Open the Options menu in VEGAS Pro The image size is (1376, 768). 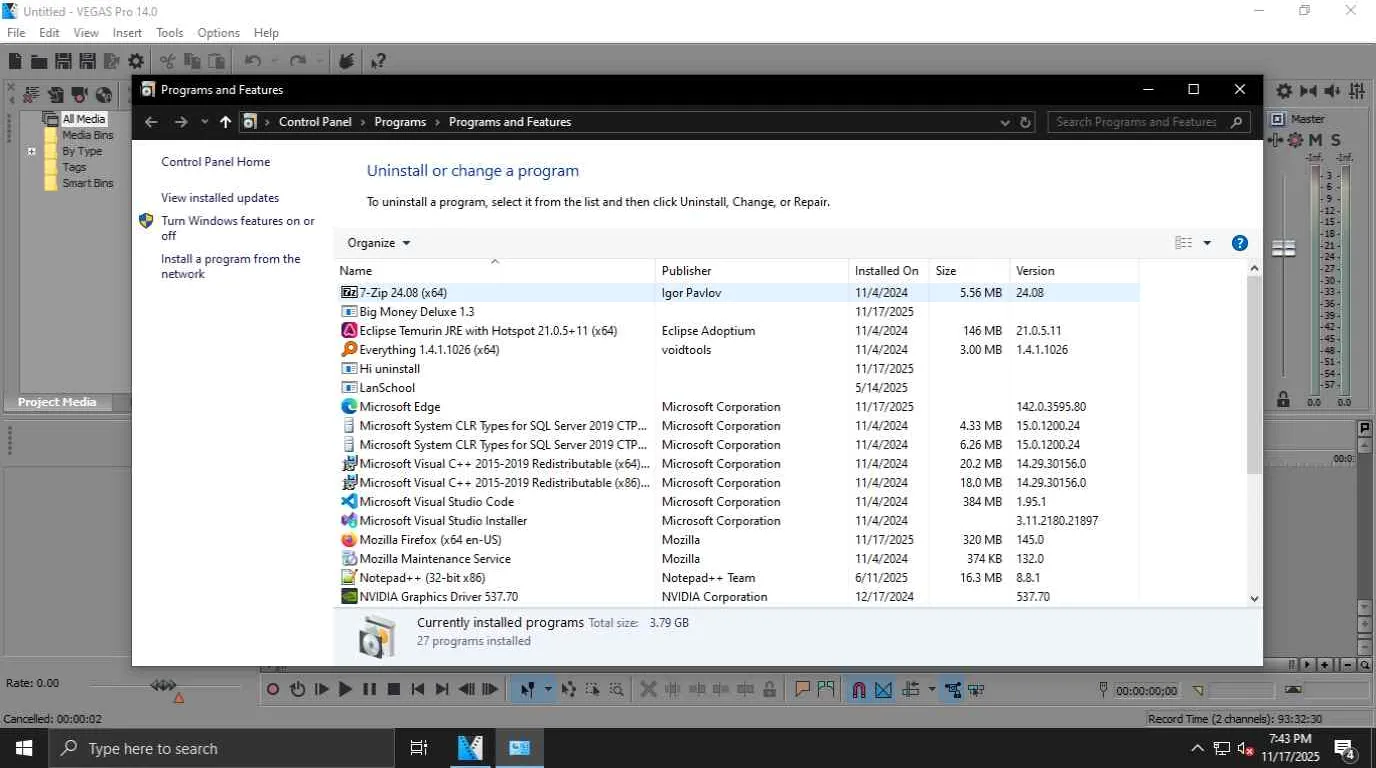pos(218,33)
